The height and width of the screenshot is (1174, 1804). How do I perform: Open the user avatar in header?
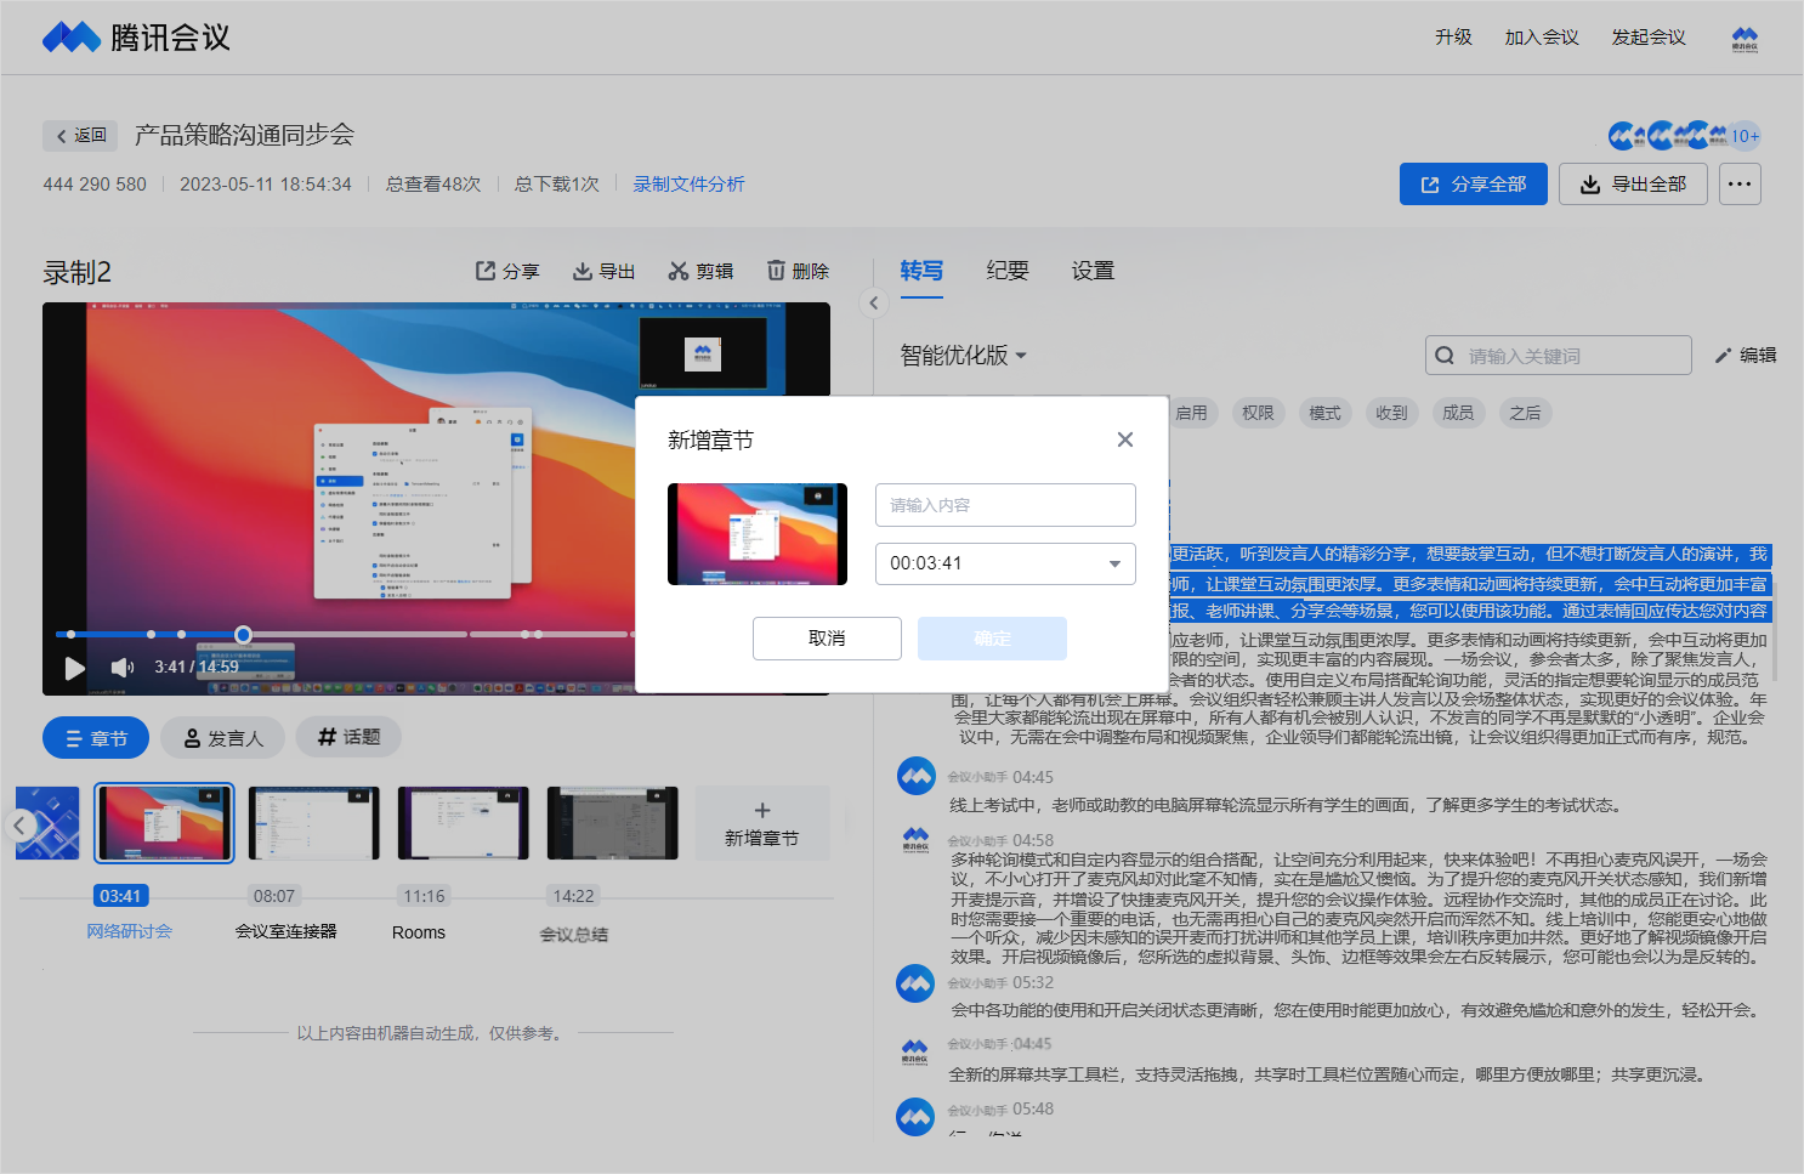click(x=1745, y=38)
